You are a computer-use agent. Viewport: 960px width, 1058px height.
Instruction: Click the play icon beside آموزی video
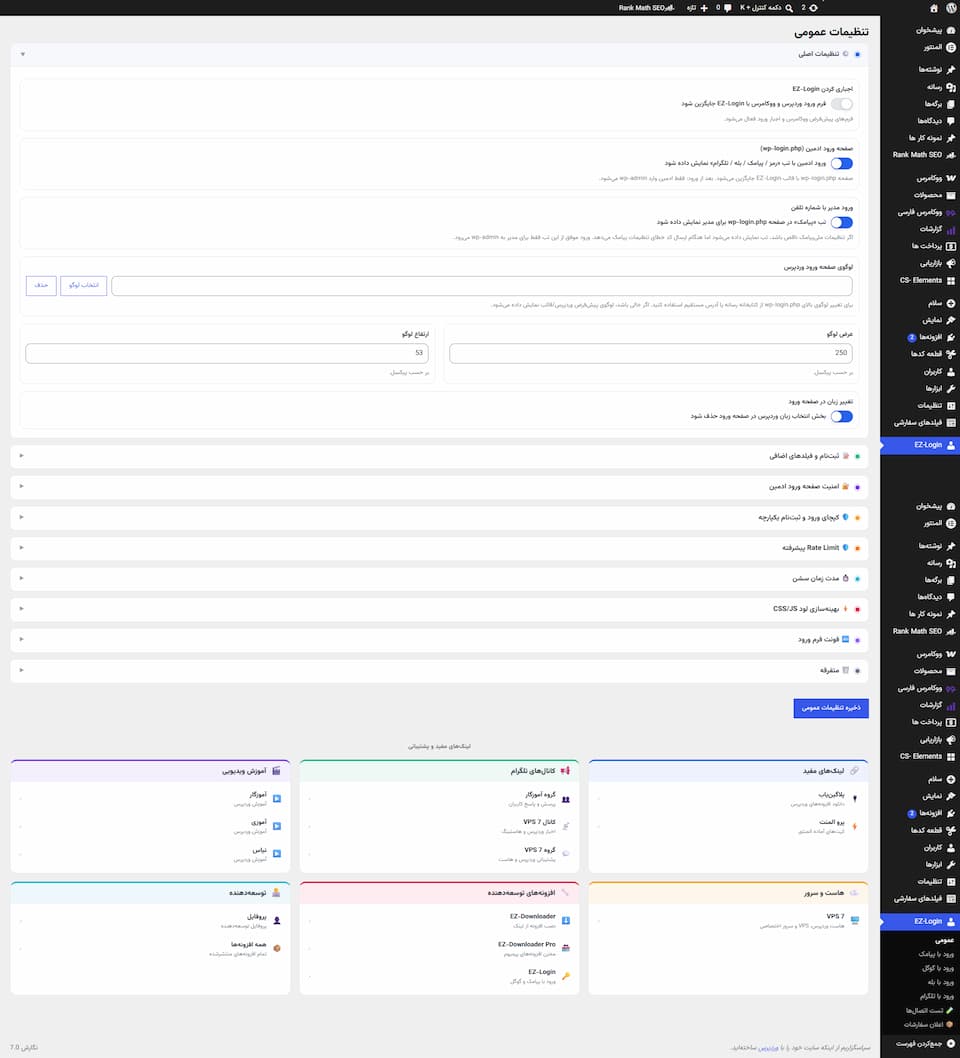(x=277, y=827)
